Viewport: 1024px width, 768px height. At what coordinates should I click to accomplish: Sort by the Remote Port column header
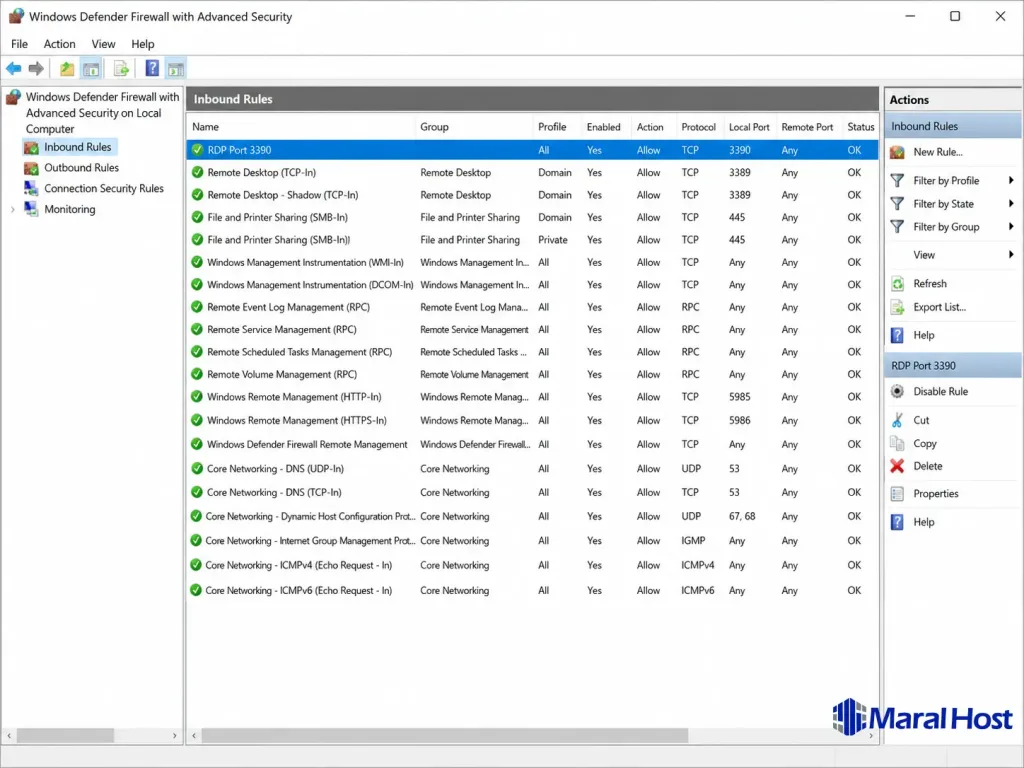coord(807,127)
